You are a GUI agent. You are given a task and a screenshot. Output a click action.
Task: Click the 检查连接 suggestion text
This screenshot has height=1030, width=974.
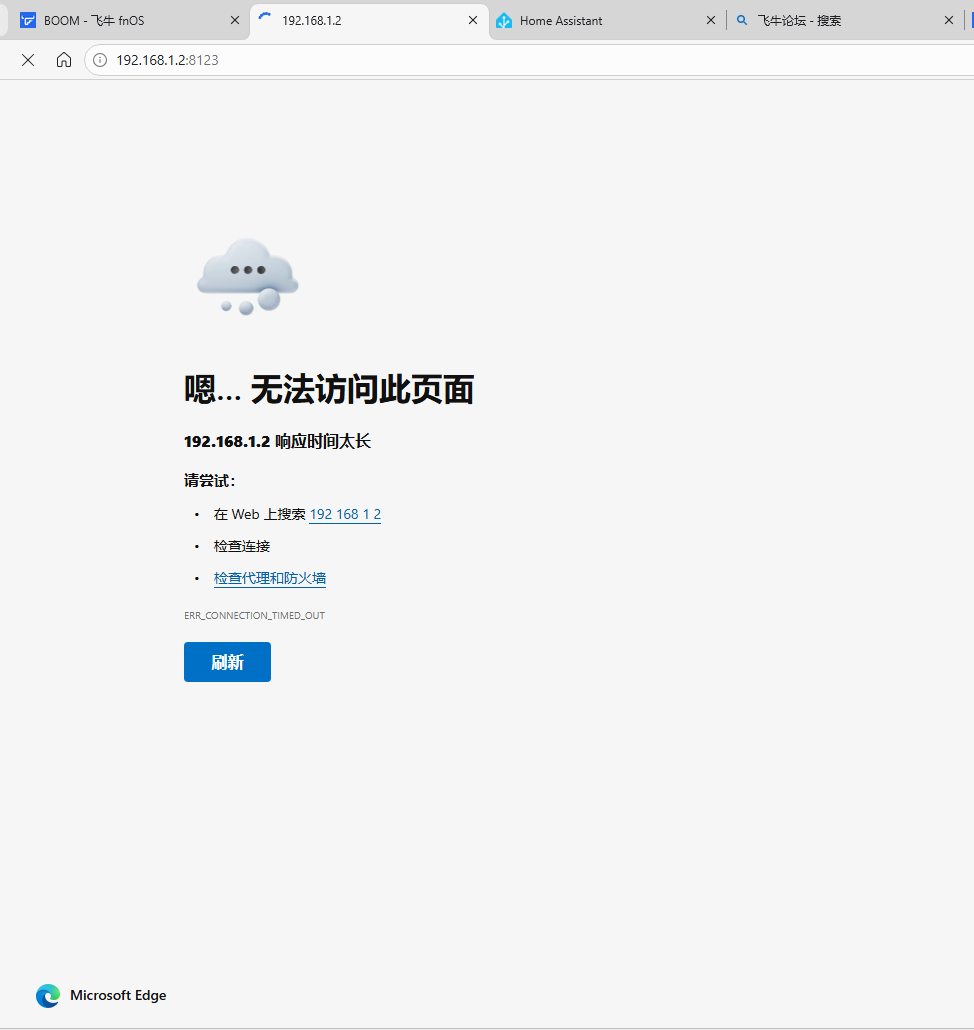point(242,547)
